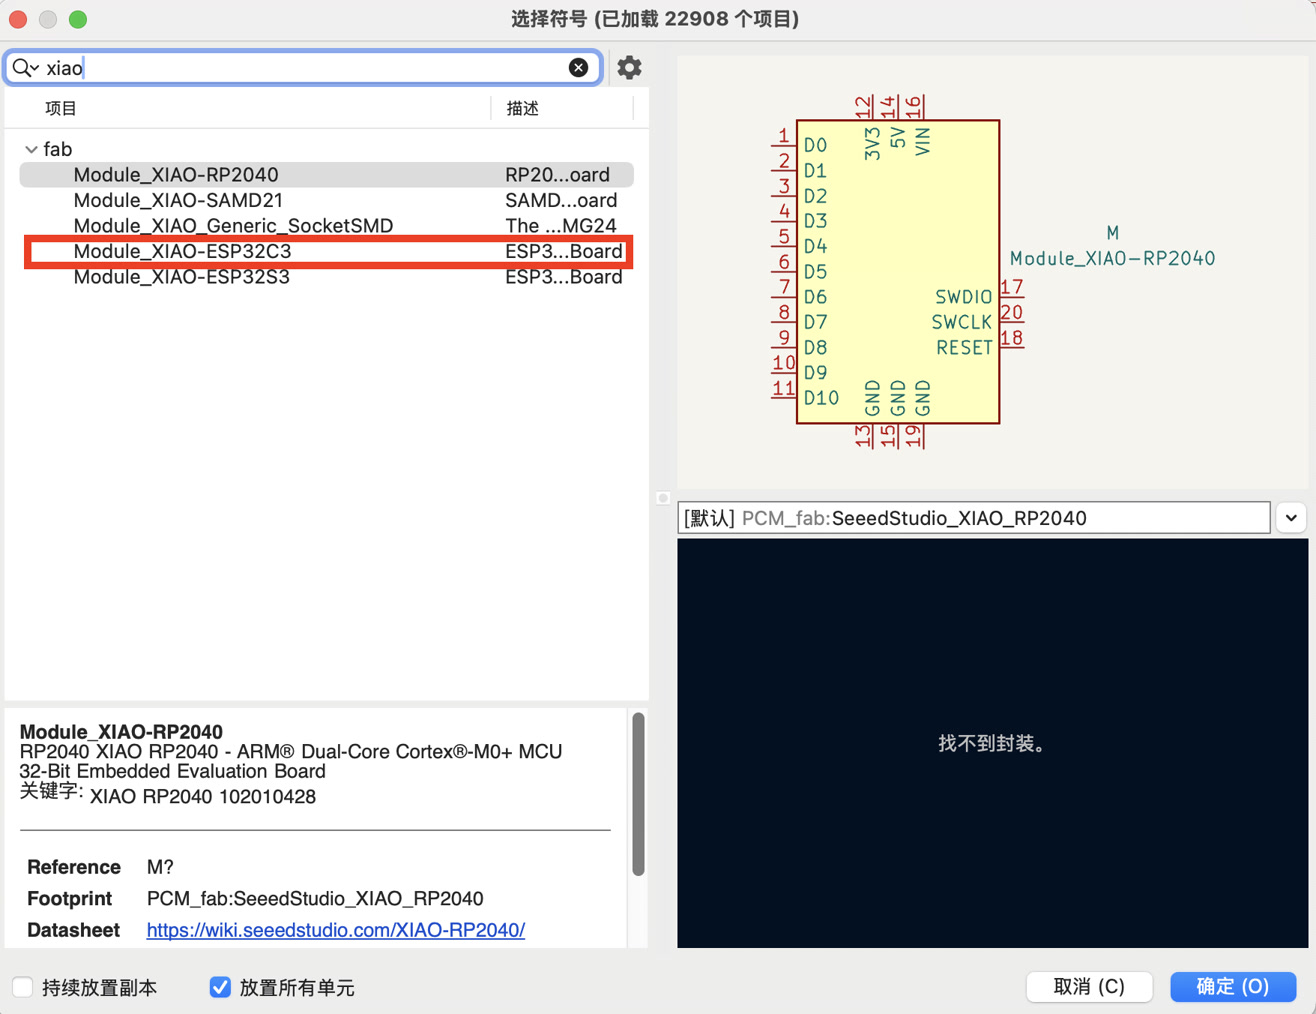Open the symbol chooser settings gear

click(629, 67)
